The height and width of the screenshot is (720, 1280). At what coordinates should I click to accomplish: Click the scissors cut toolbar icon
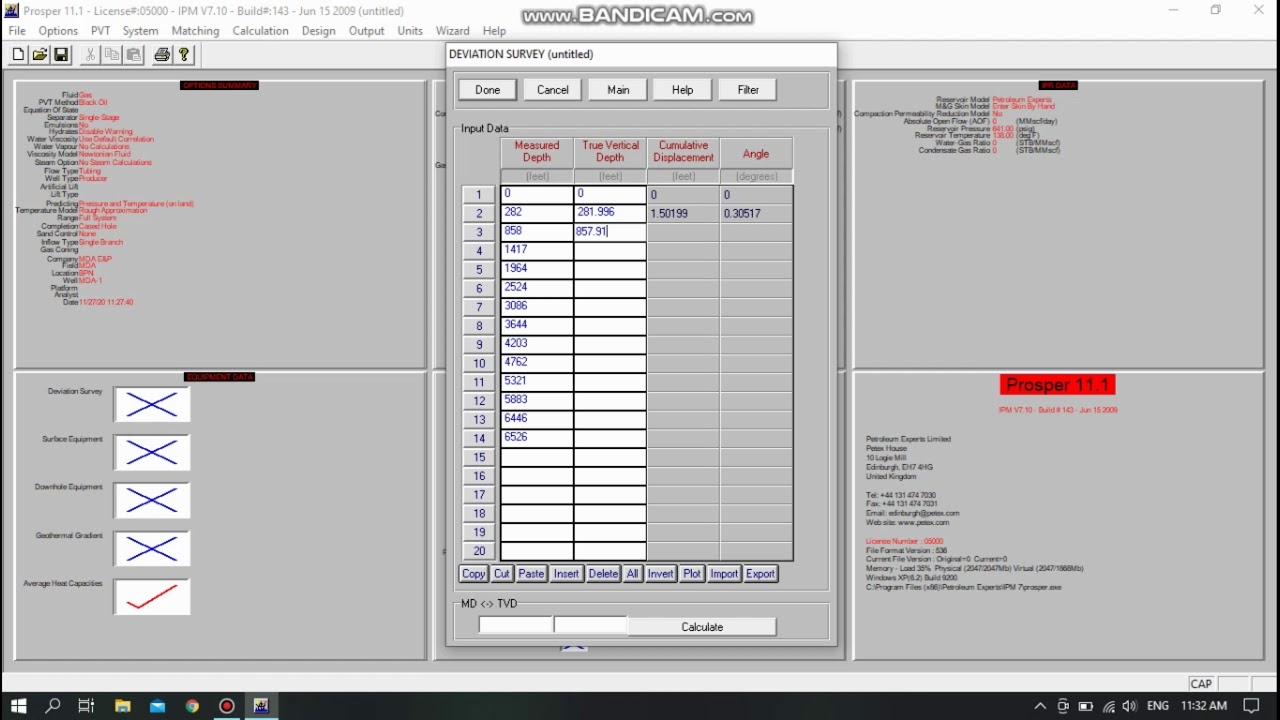tap(91, 55)
